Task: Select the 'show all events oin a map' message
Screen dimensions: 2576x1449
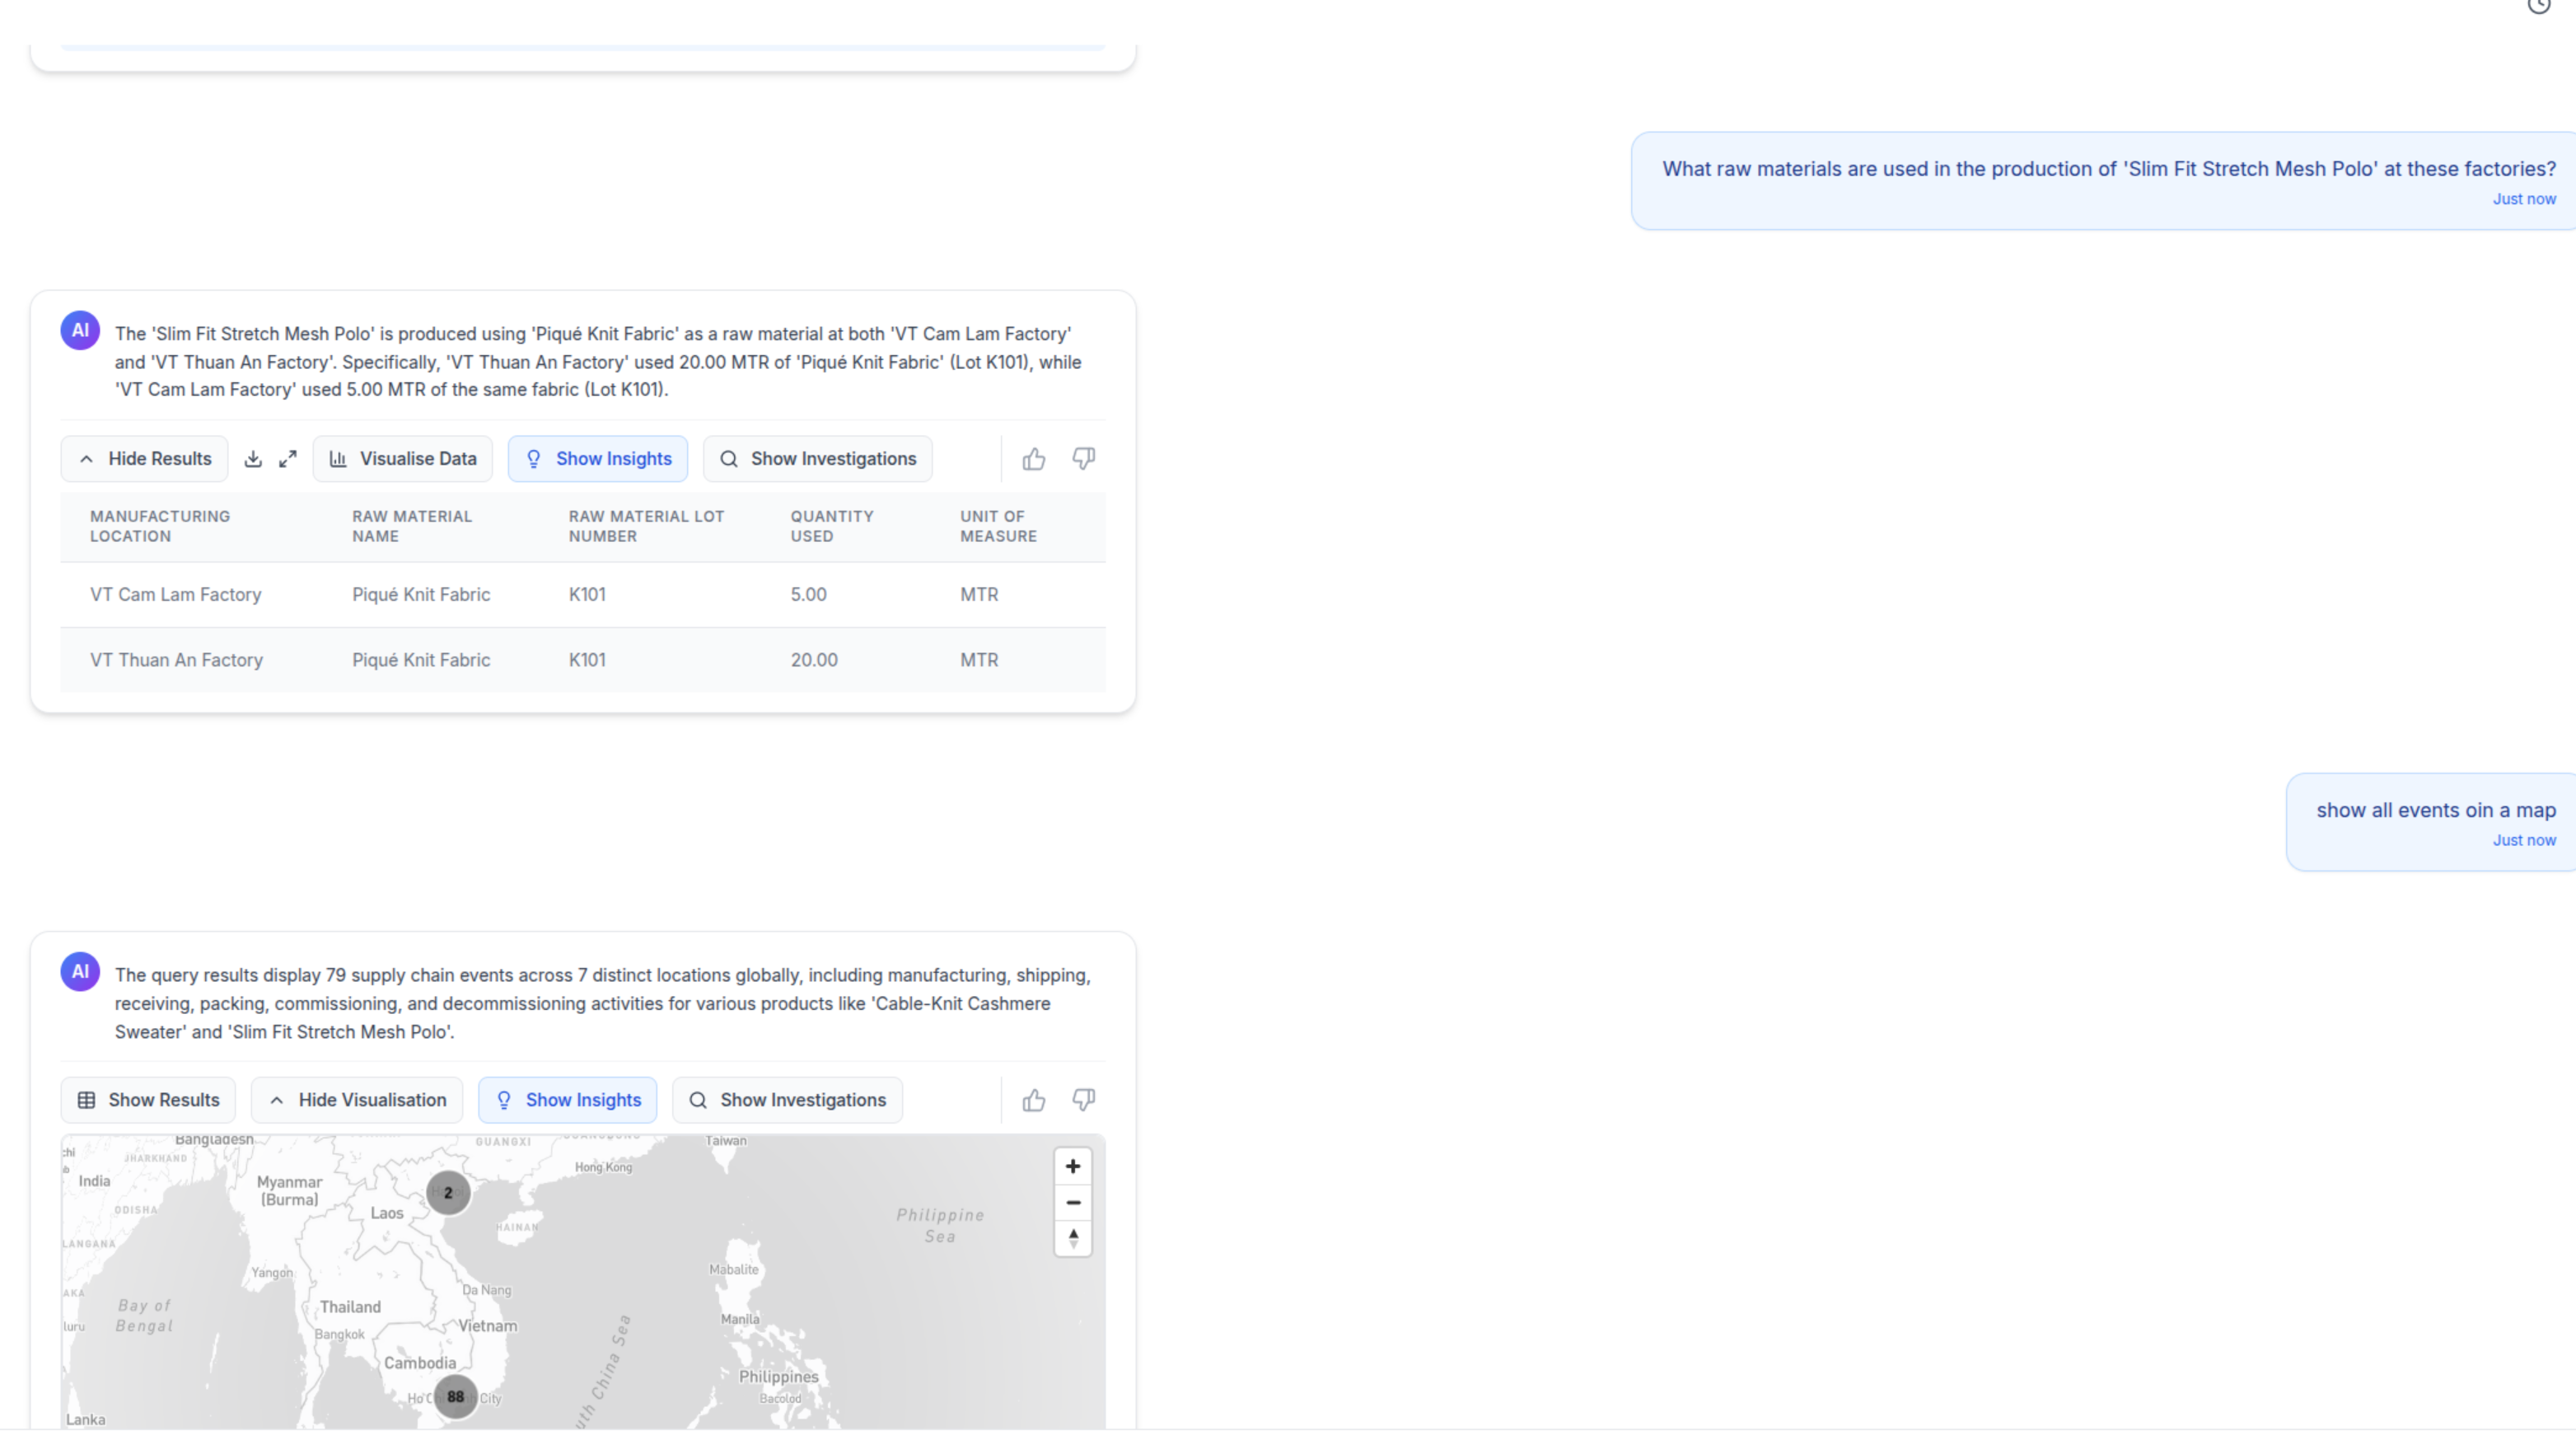Action: click(x=2435, y=810)
